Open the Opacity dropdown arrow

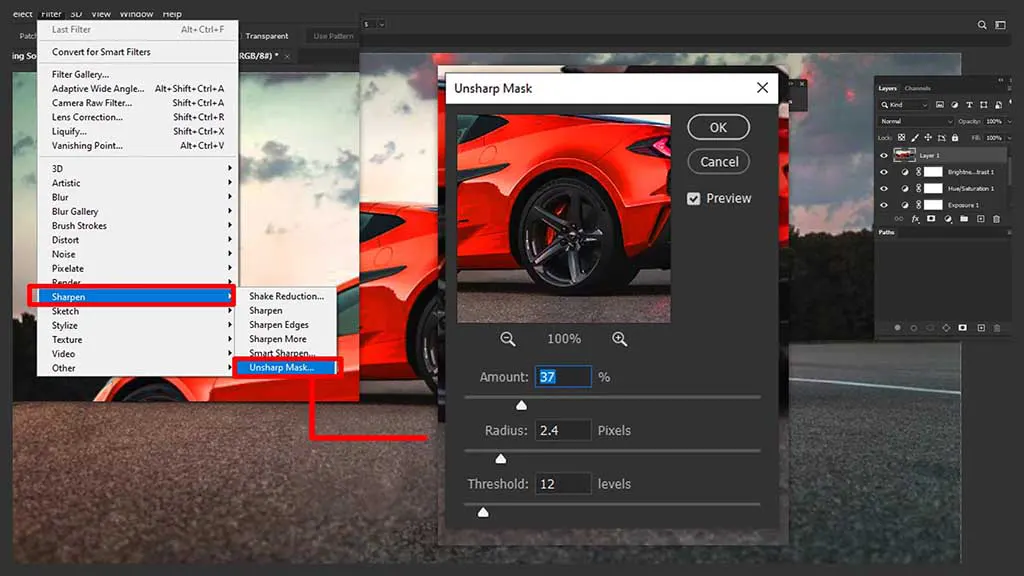tap(1010, 121)
